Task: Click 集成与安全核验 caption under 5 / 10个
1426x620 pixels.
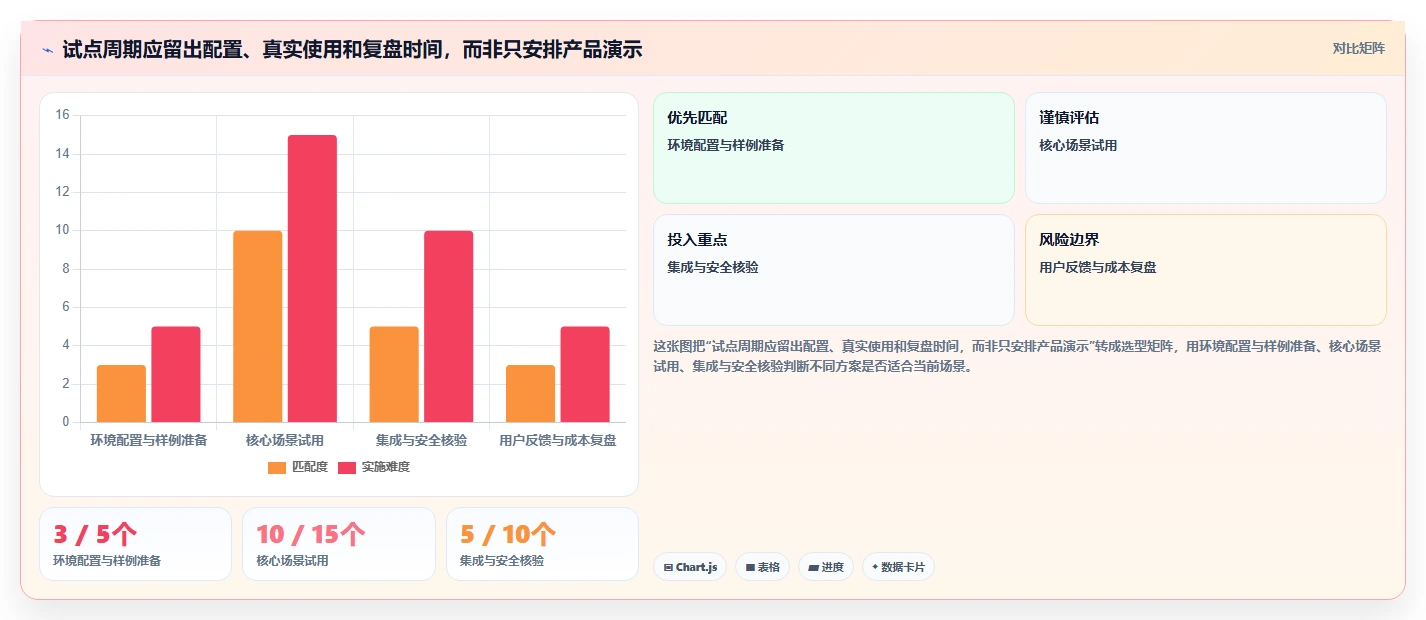Action: coord(502,561)
